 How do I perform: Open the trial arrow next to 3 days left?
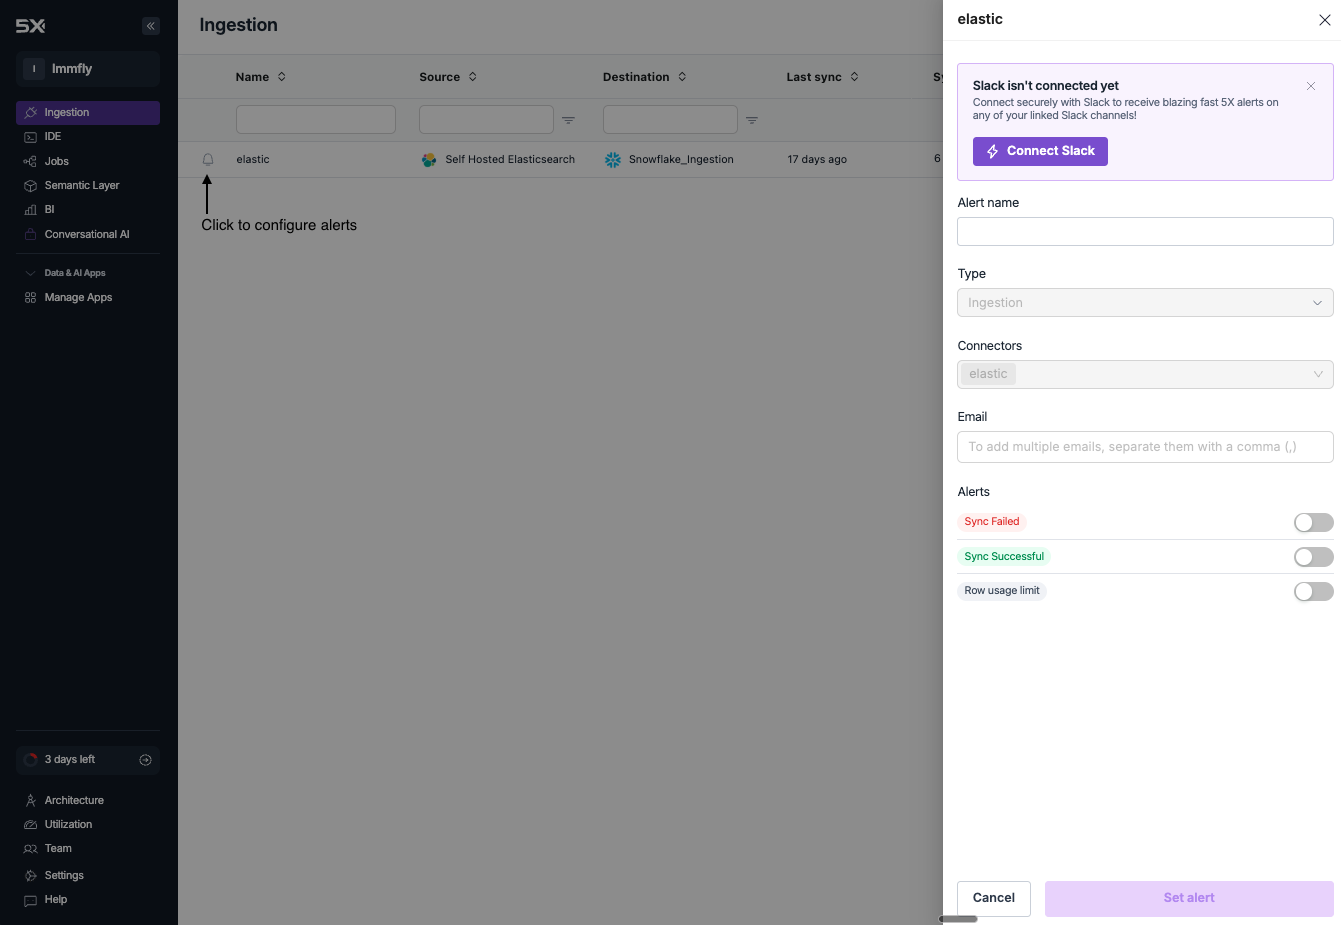145,760
